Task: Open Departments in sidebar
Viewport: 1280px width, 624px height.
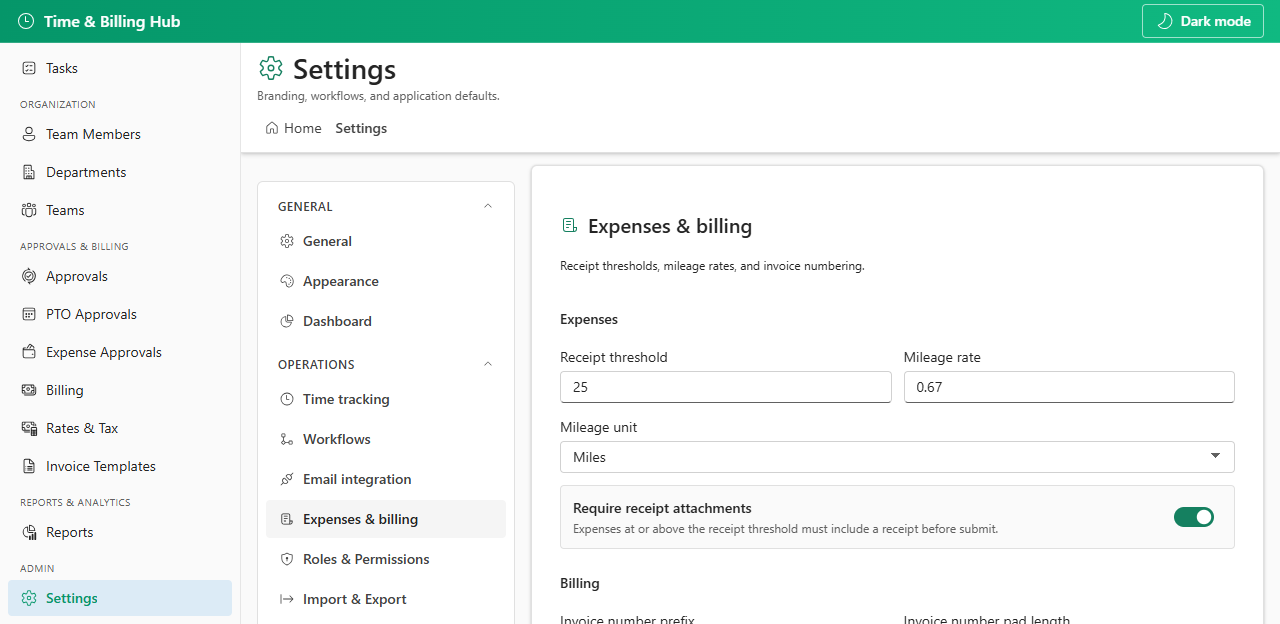Action: click(x=120, y=172)
